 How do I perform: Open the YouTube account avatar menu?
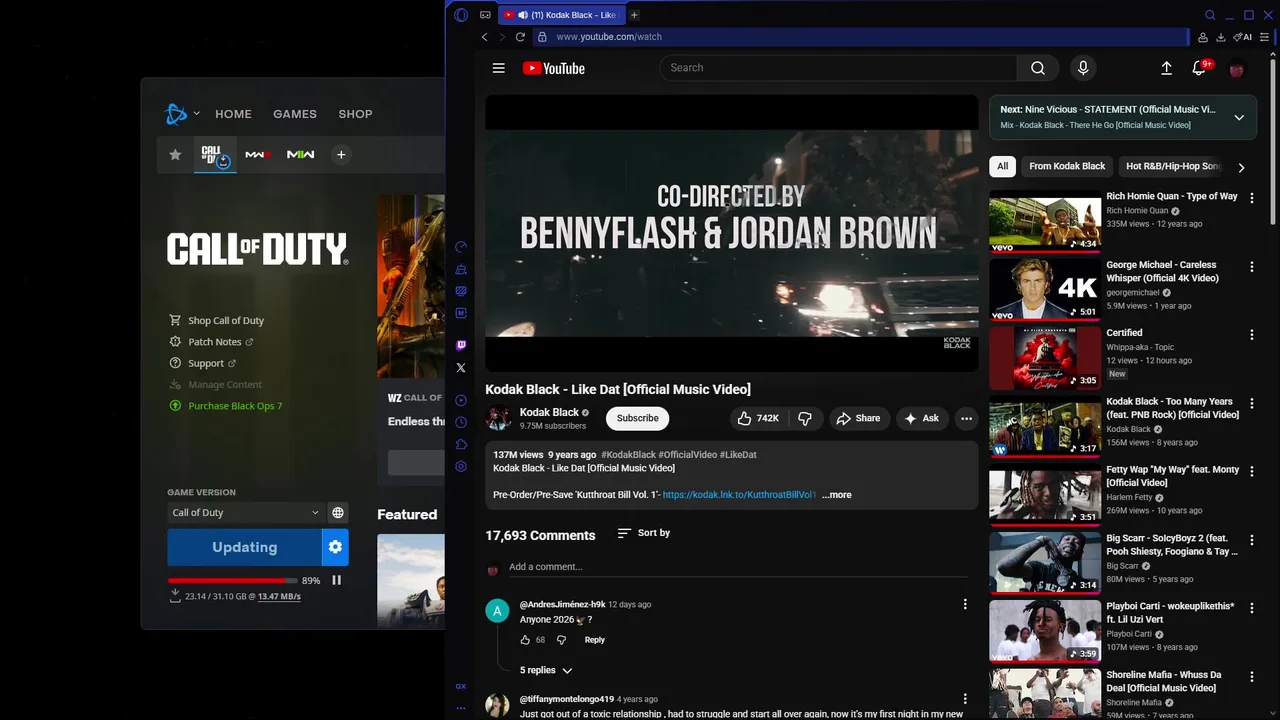(1236, 69)
